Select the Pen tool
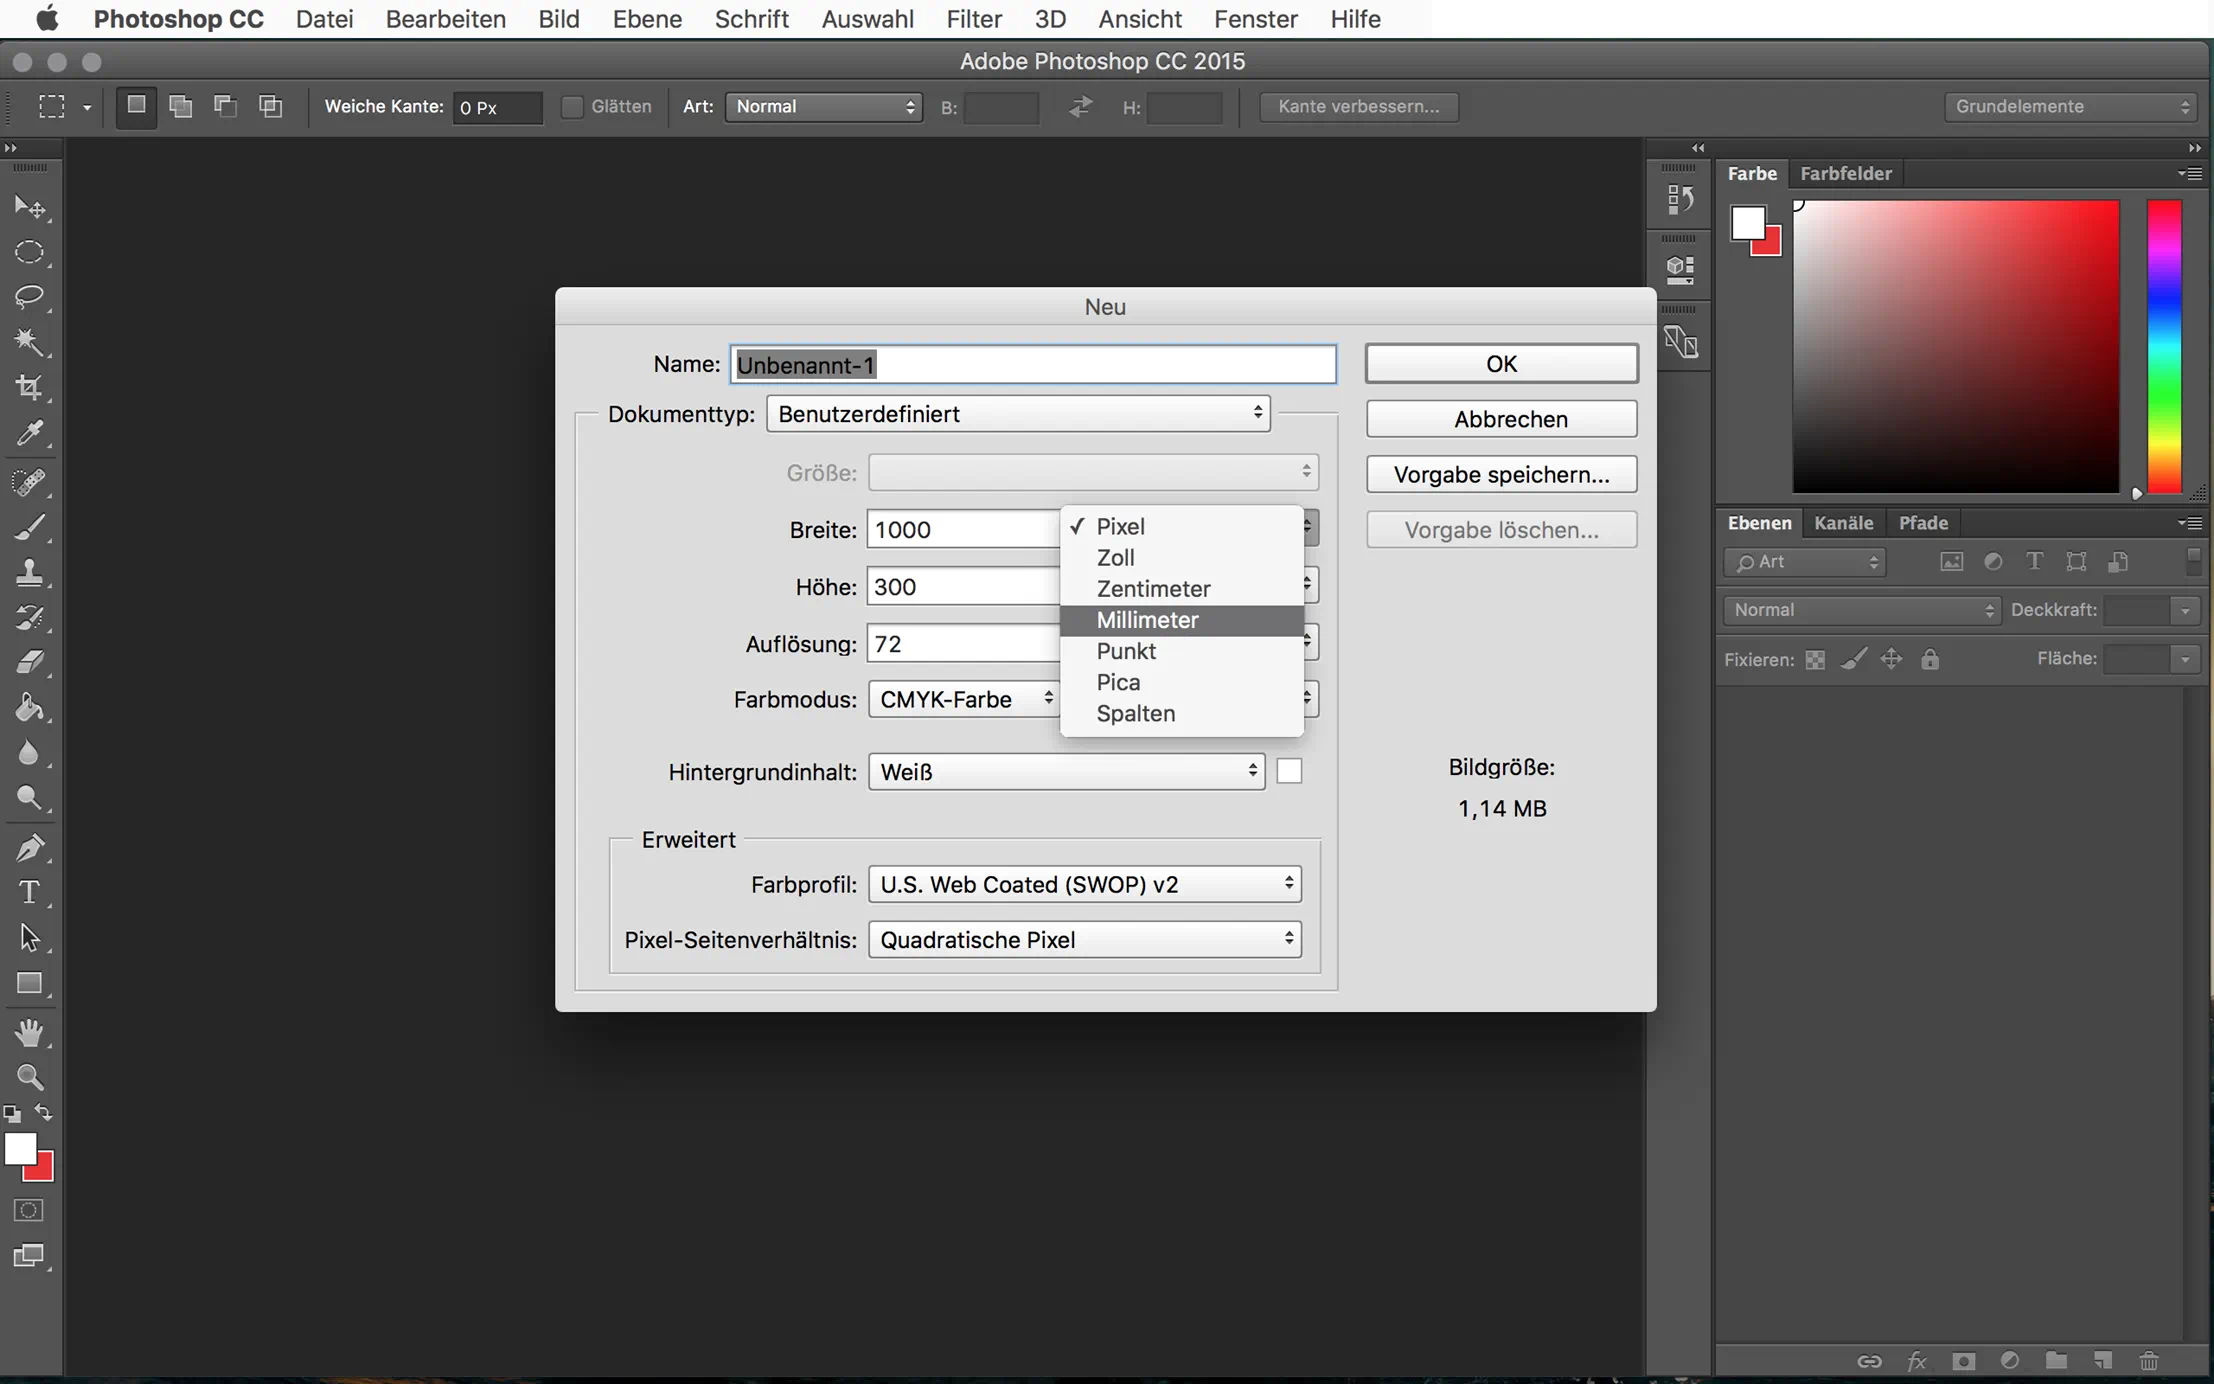Image resolution: width=2214 pixels, height=1384 pixels. [29, 847]
